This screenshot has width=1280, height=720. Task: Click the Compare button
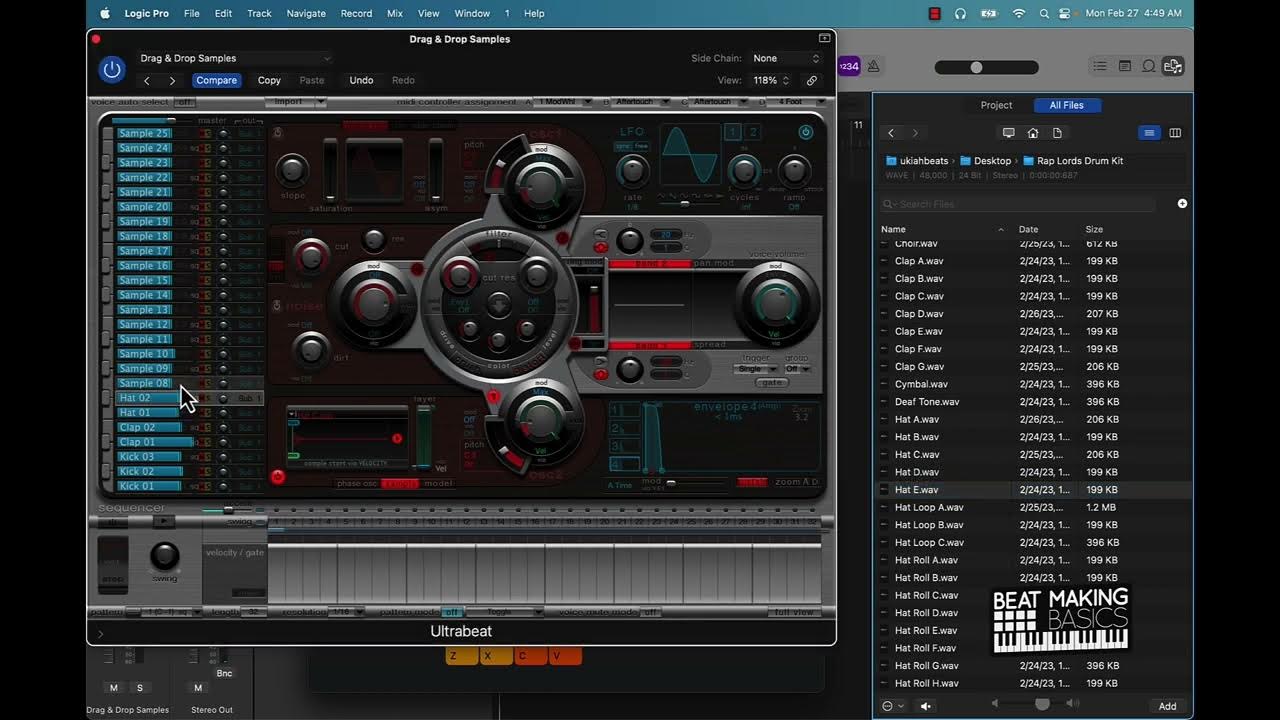point(216,80)
